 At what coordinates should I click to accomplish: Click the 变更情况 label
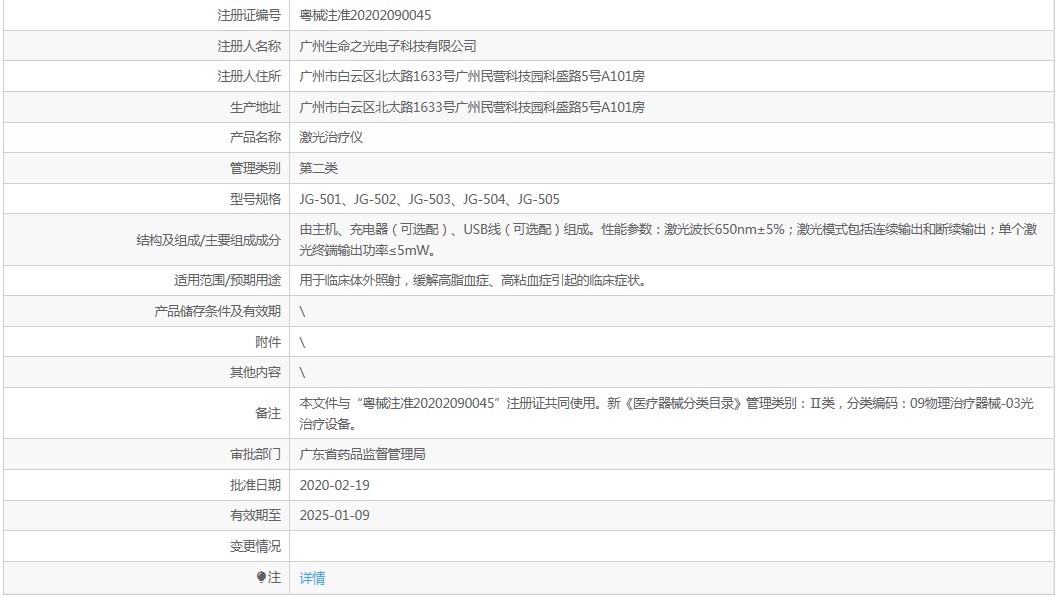(255, 546)
